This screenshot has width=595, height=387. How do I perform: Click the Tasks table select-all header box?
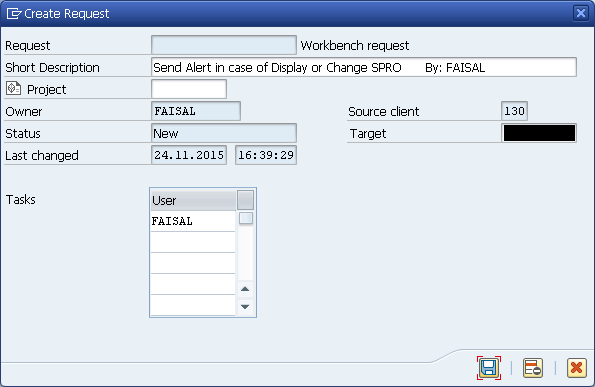coord(246,200)
